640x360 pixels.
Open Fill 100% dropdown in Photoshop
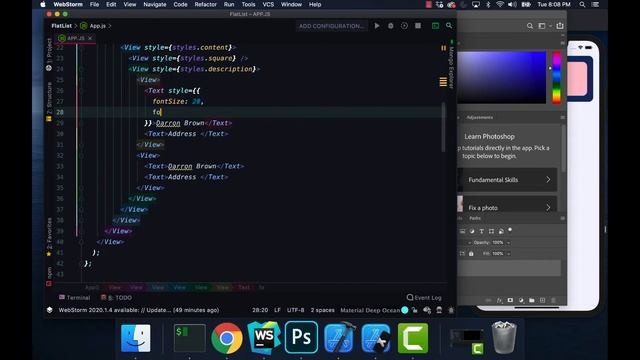[509, 253]
